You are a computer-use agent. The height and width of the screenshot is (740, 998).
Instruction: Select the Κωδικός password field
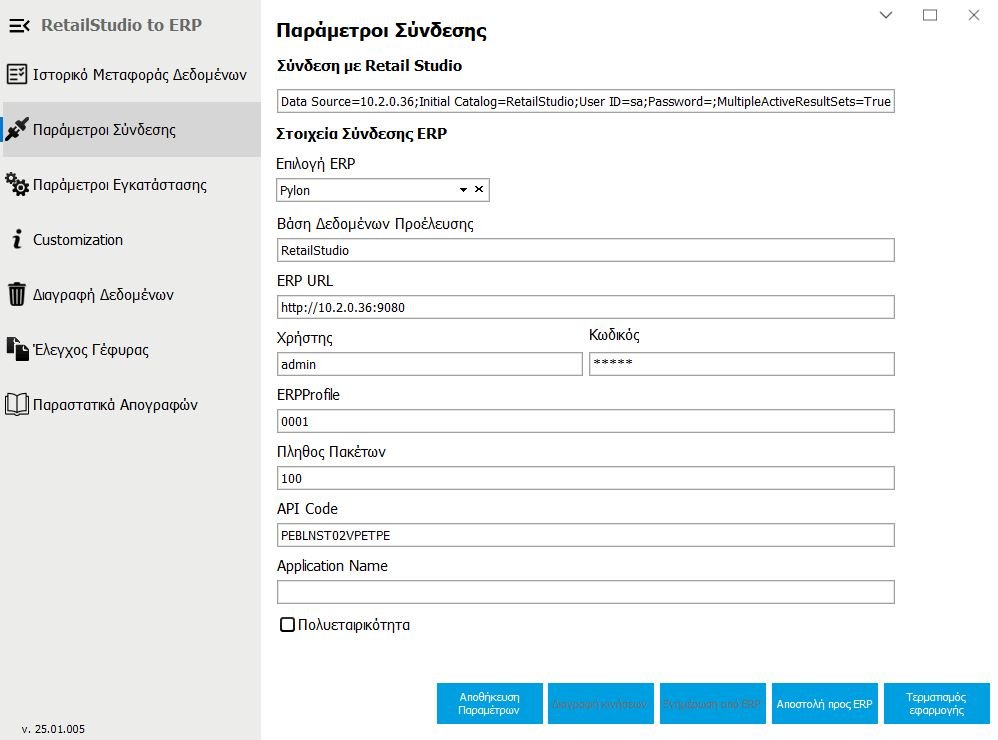pos(741,364)
